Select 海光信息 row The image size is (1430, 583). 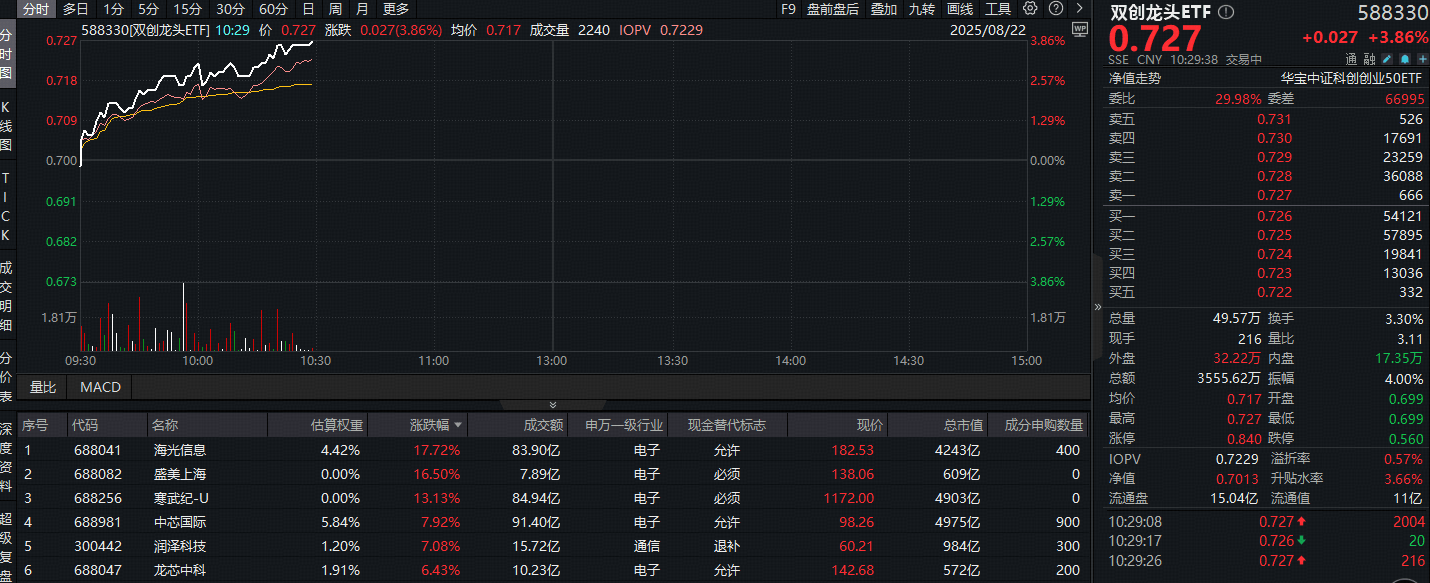tap(552, 450)
